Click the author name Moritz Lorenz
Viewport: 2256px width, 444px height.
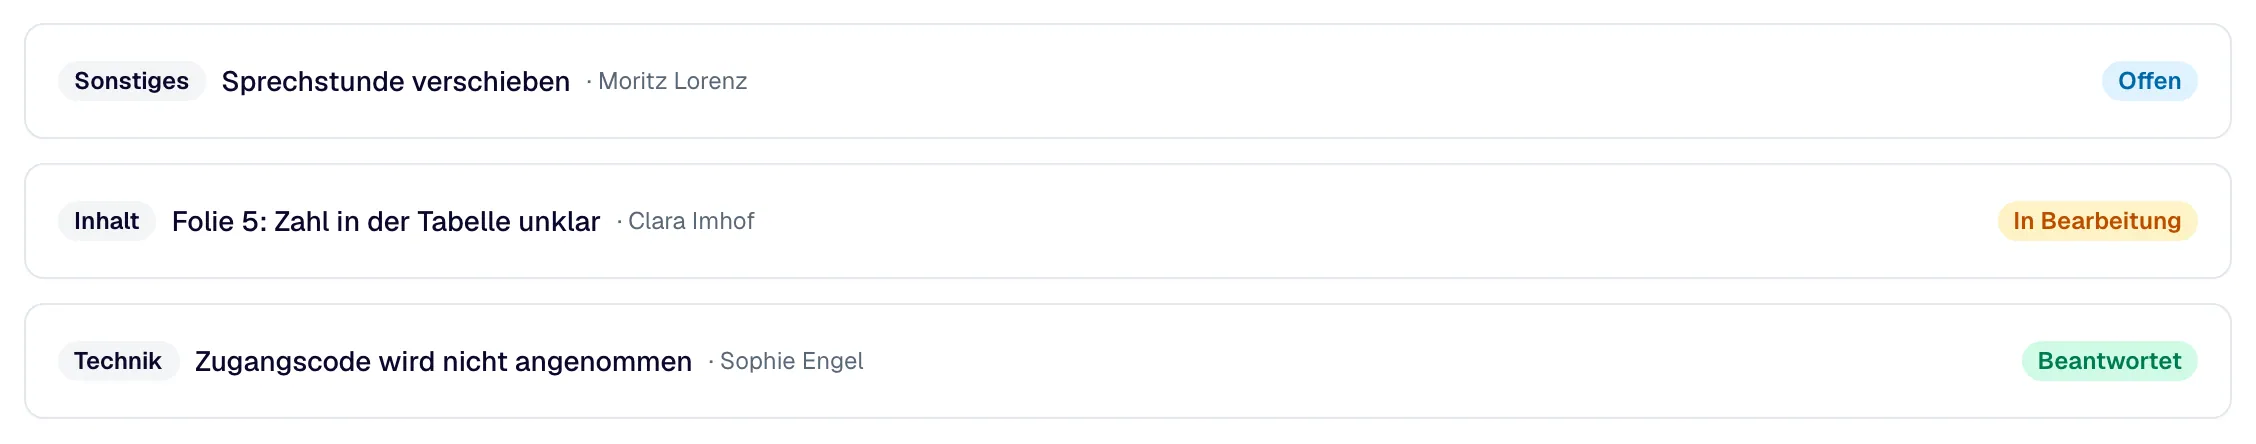pyautogui.click(x=673, y=81)
